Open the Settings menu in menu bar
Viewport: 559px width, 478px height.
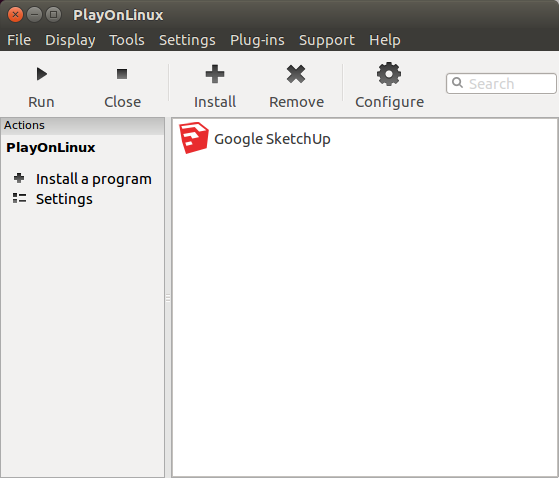coord(187,40)
